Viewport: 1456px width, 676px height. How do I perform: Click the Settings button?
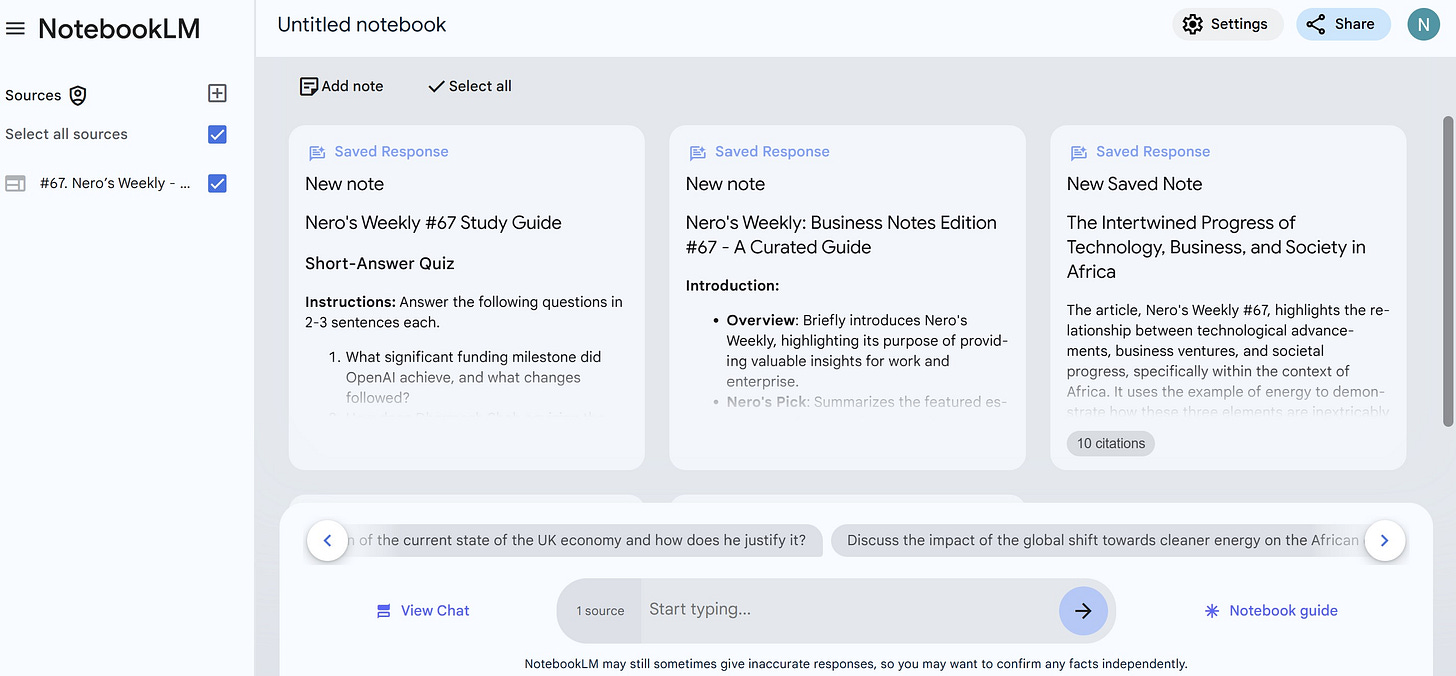coord(1227,24)
